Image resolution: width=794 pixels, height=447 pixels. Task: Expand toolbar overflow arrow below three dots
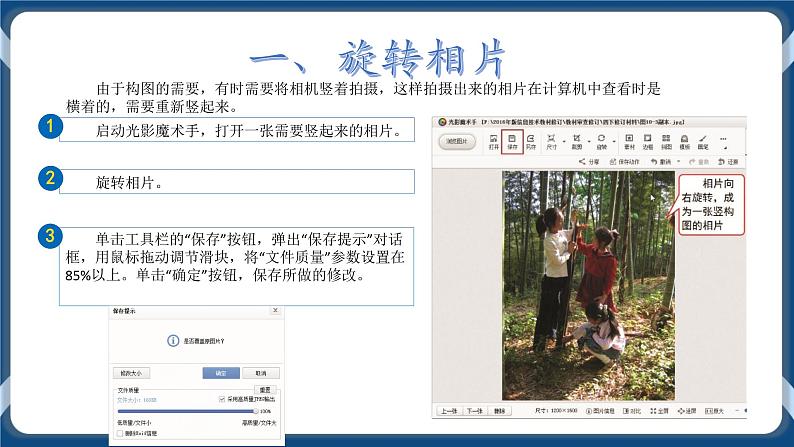(x=725, y=148)
